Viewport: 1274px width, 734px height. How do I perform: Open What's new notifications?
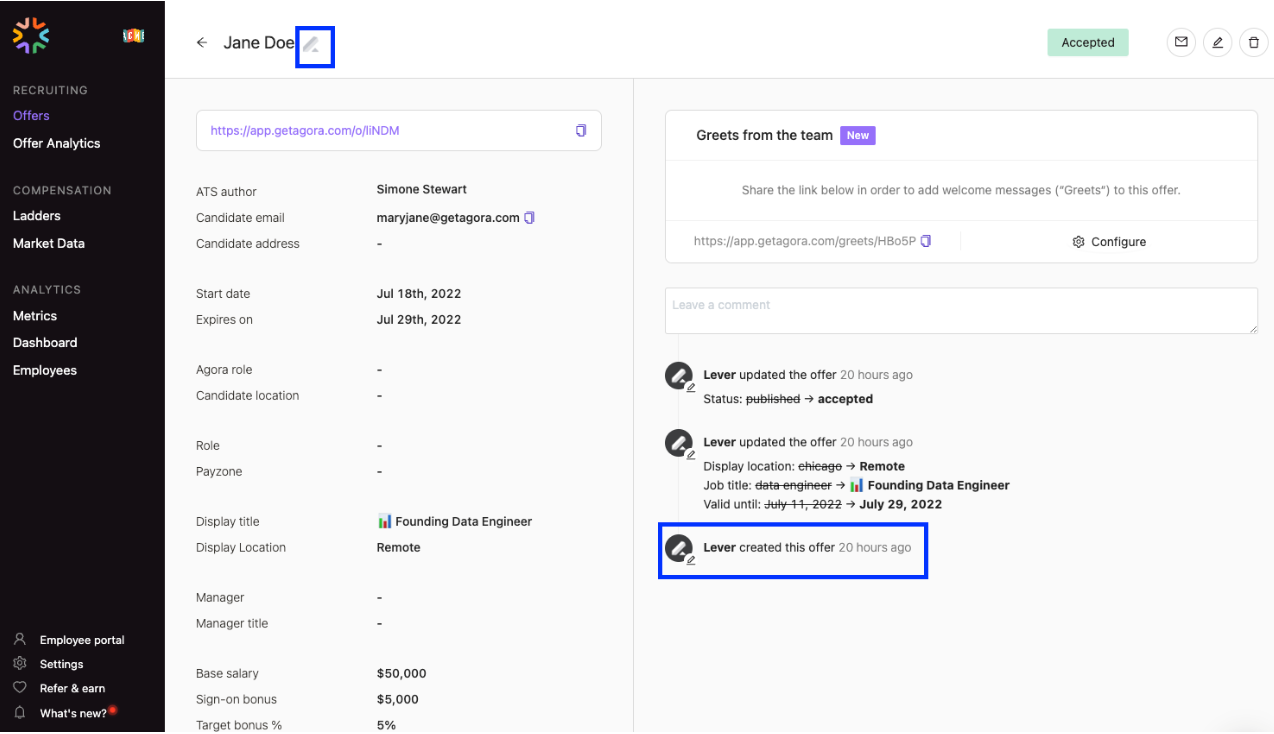tap(73, 713)
